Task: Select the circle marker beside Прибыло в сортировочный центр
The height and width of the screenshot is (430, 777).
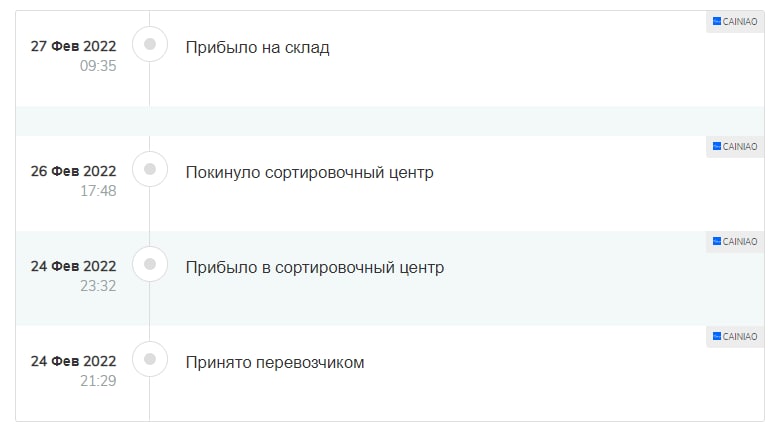Action: tap(150, 264)
